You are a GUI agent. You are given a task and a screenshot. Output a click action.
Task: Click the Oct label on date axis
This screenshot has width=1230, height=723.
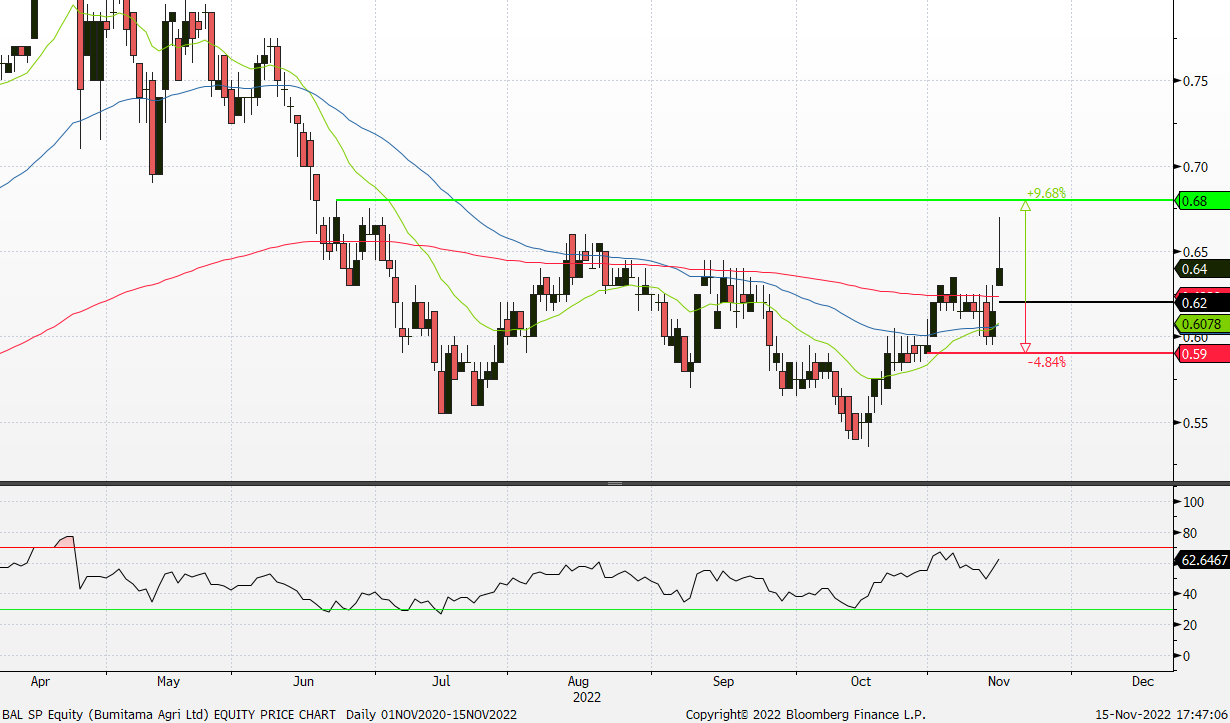[x=860, y=682]
